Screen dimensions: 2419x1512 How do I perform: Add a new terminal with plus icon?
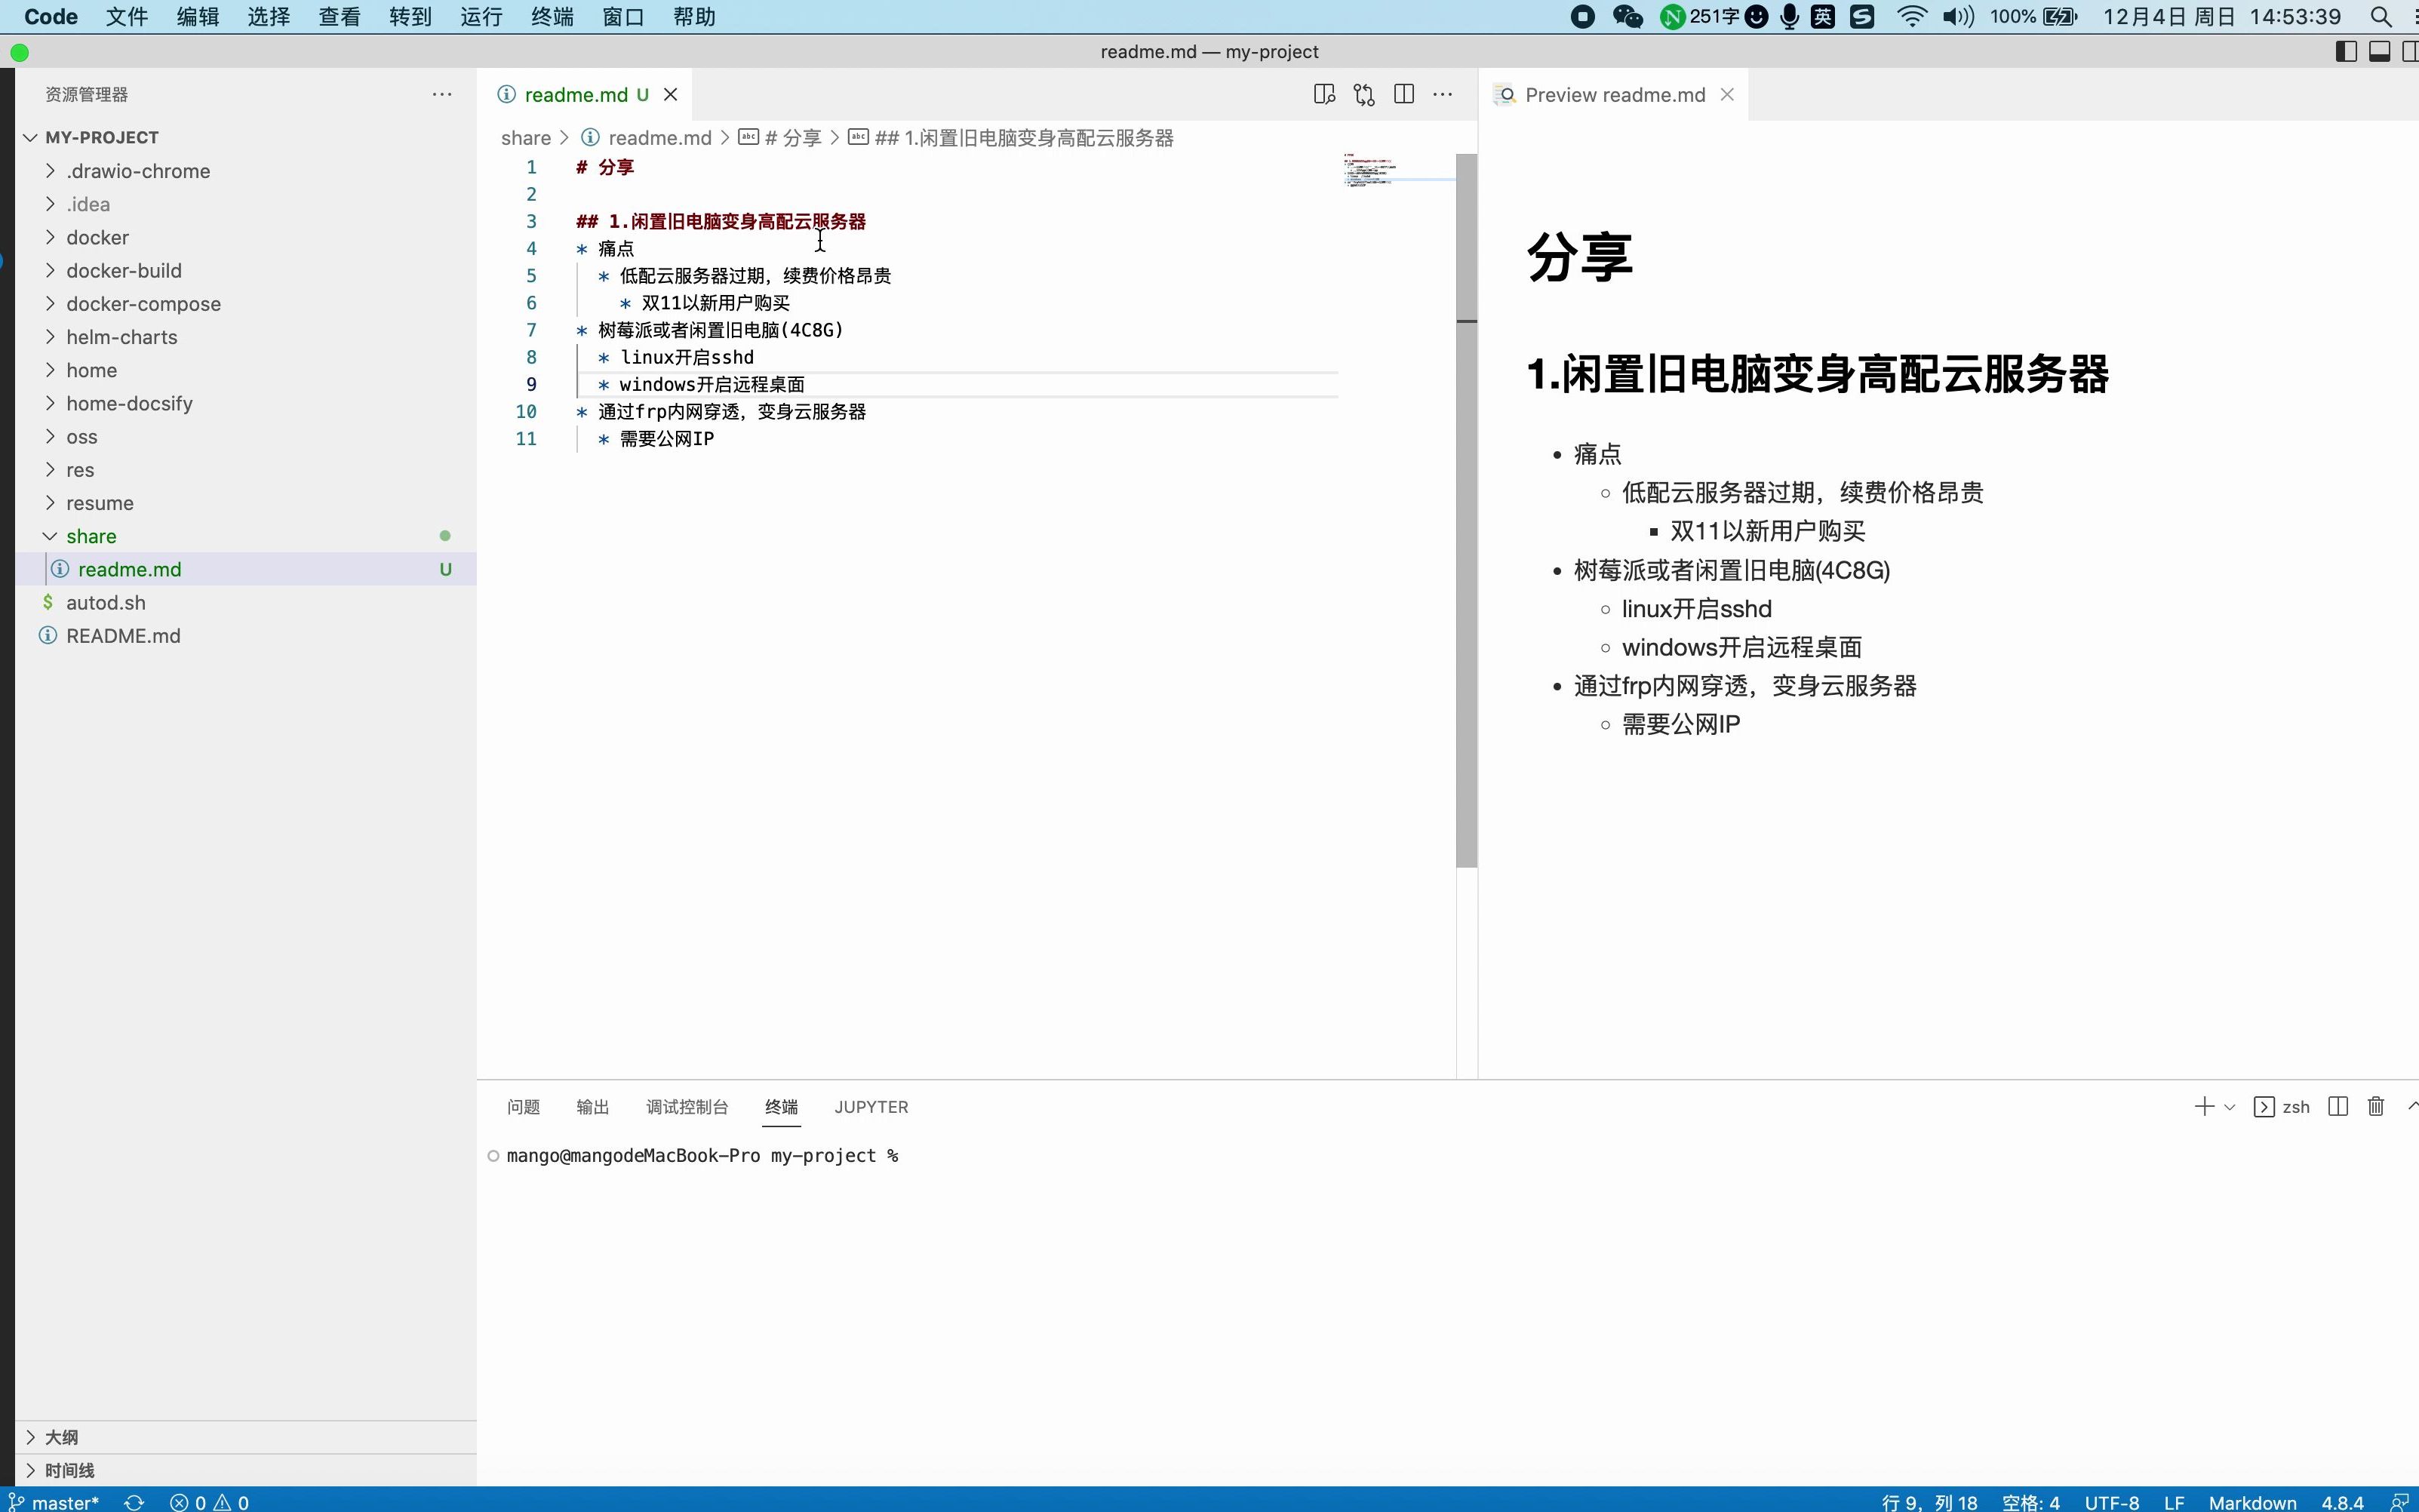tap(2203, 1106)
